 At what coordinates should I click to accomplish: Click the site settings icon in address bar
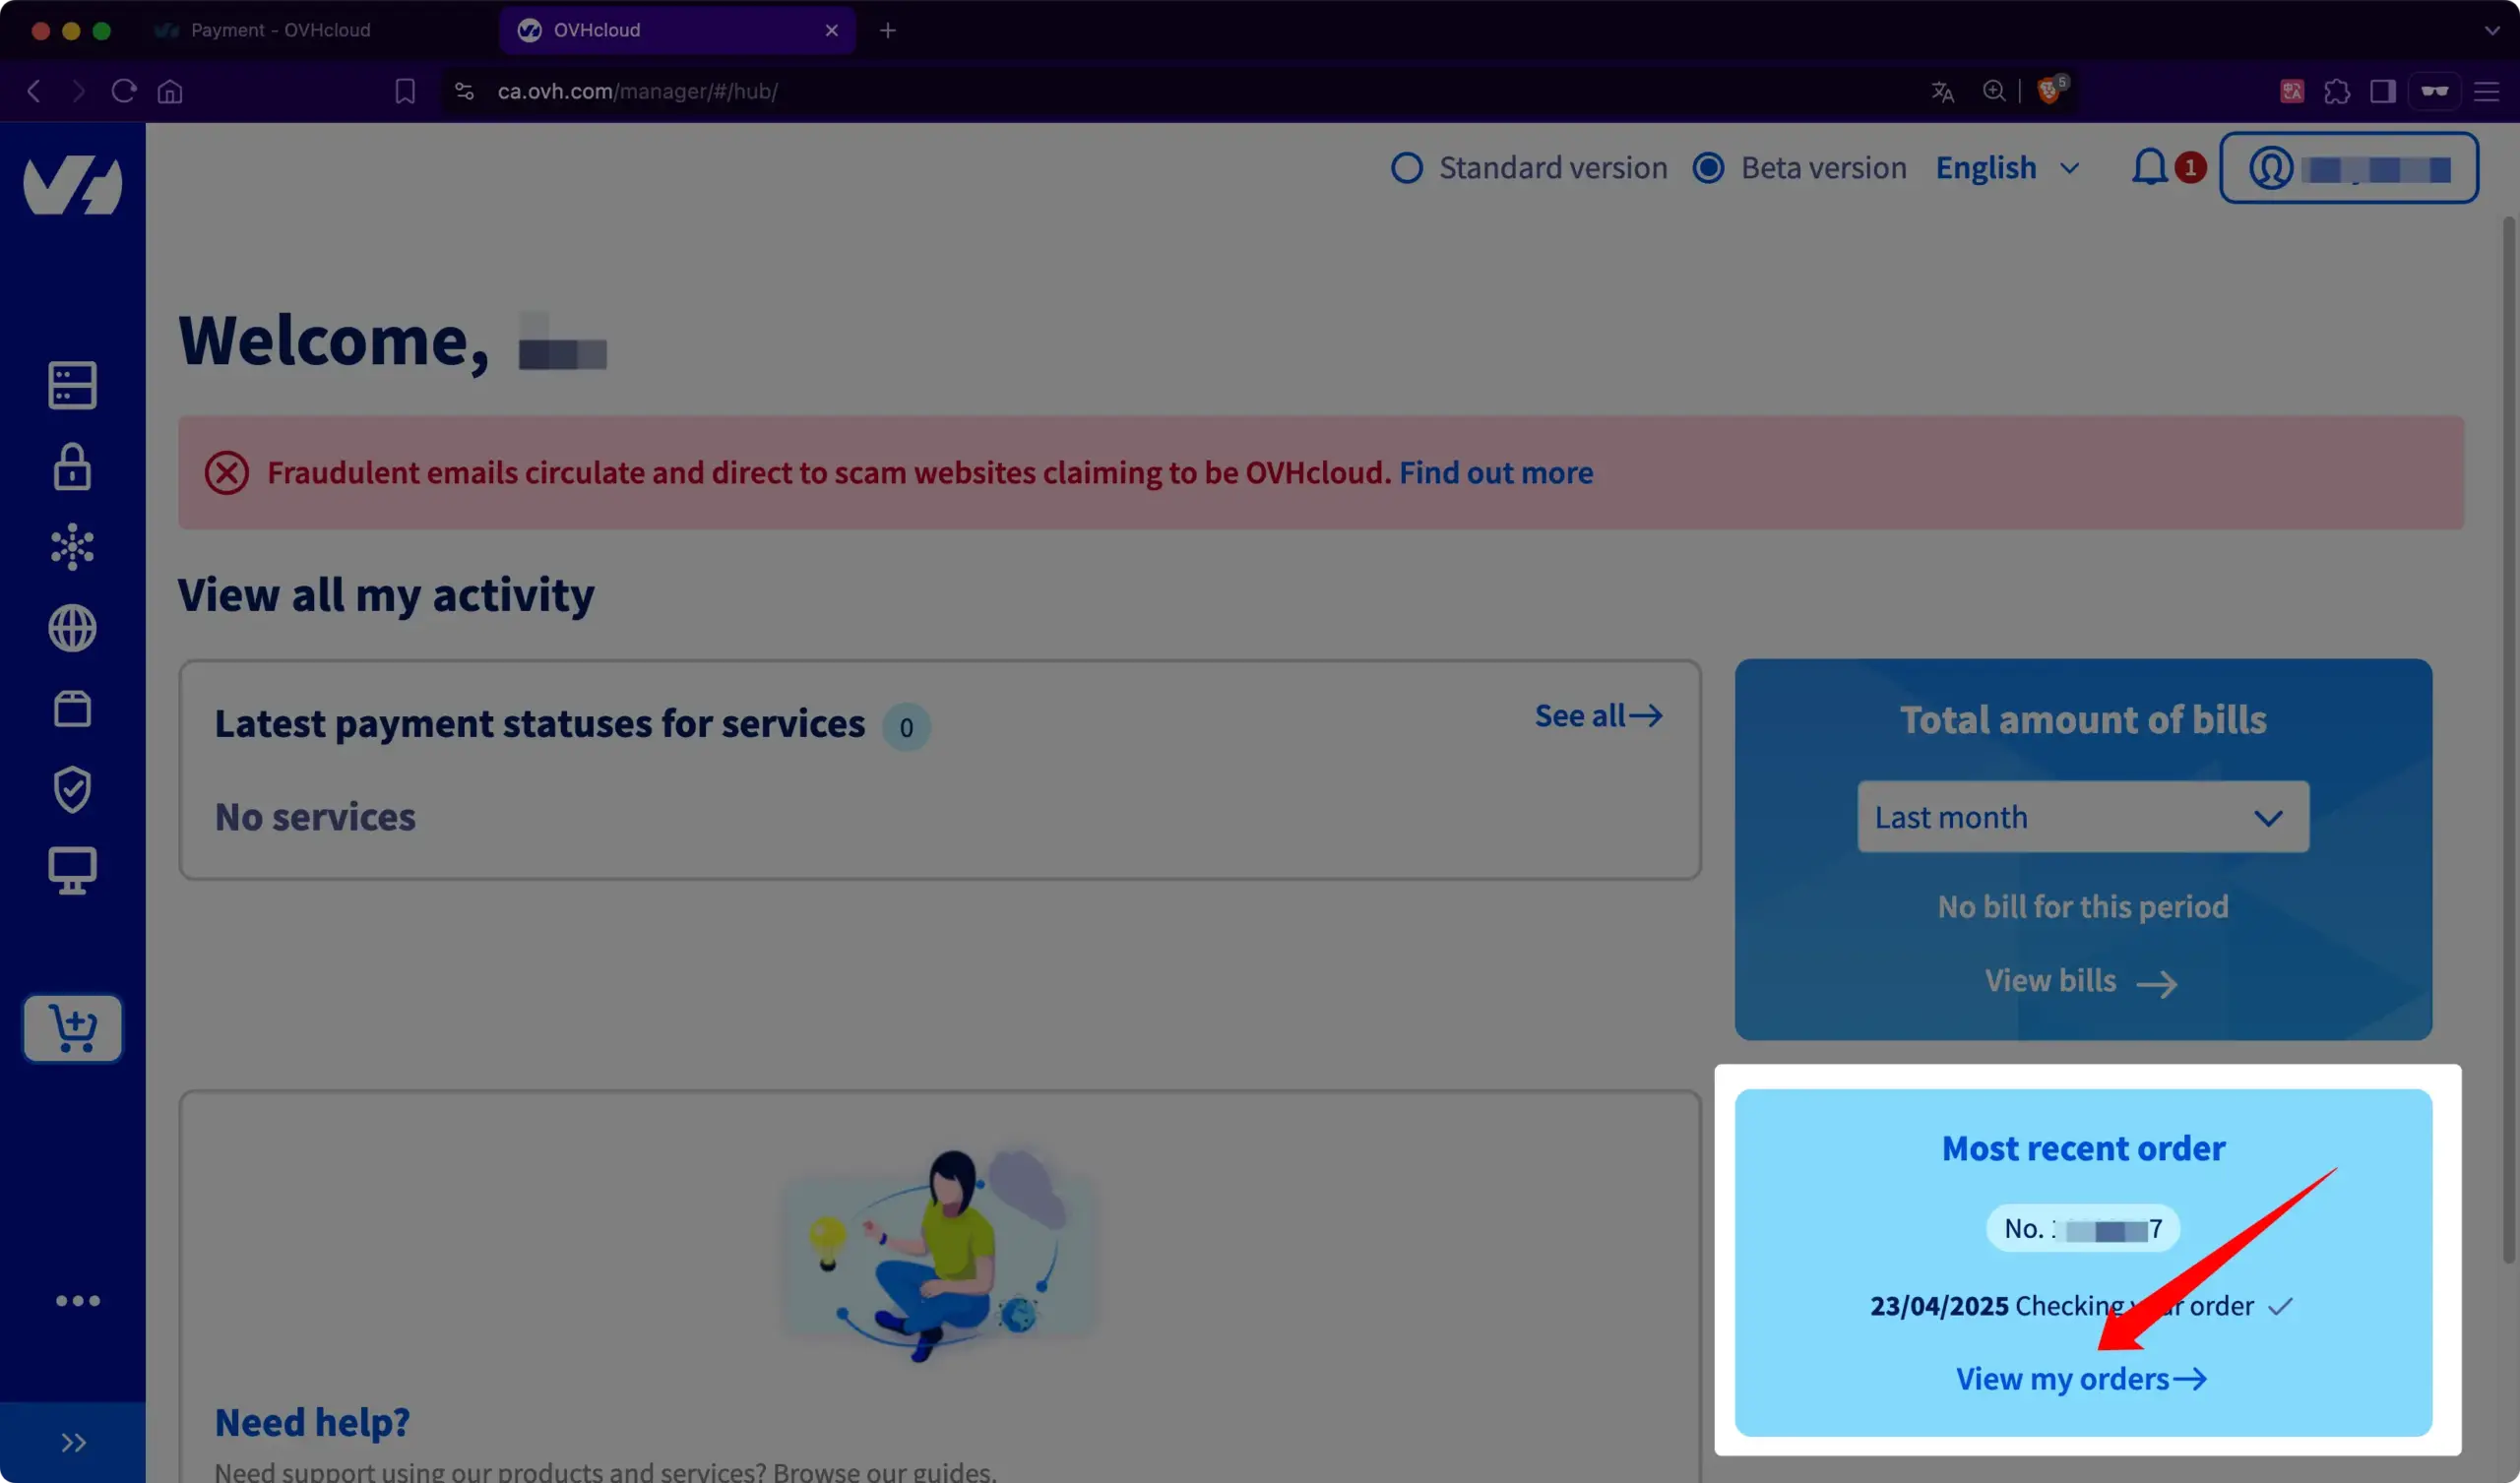pos(464,91)
